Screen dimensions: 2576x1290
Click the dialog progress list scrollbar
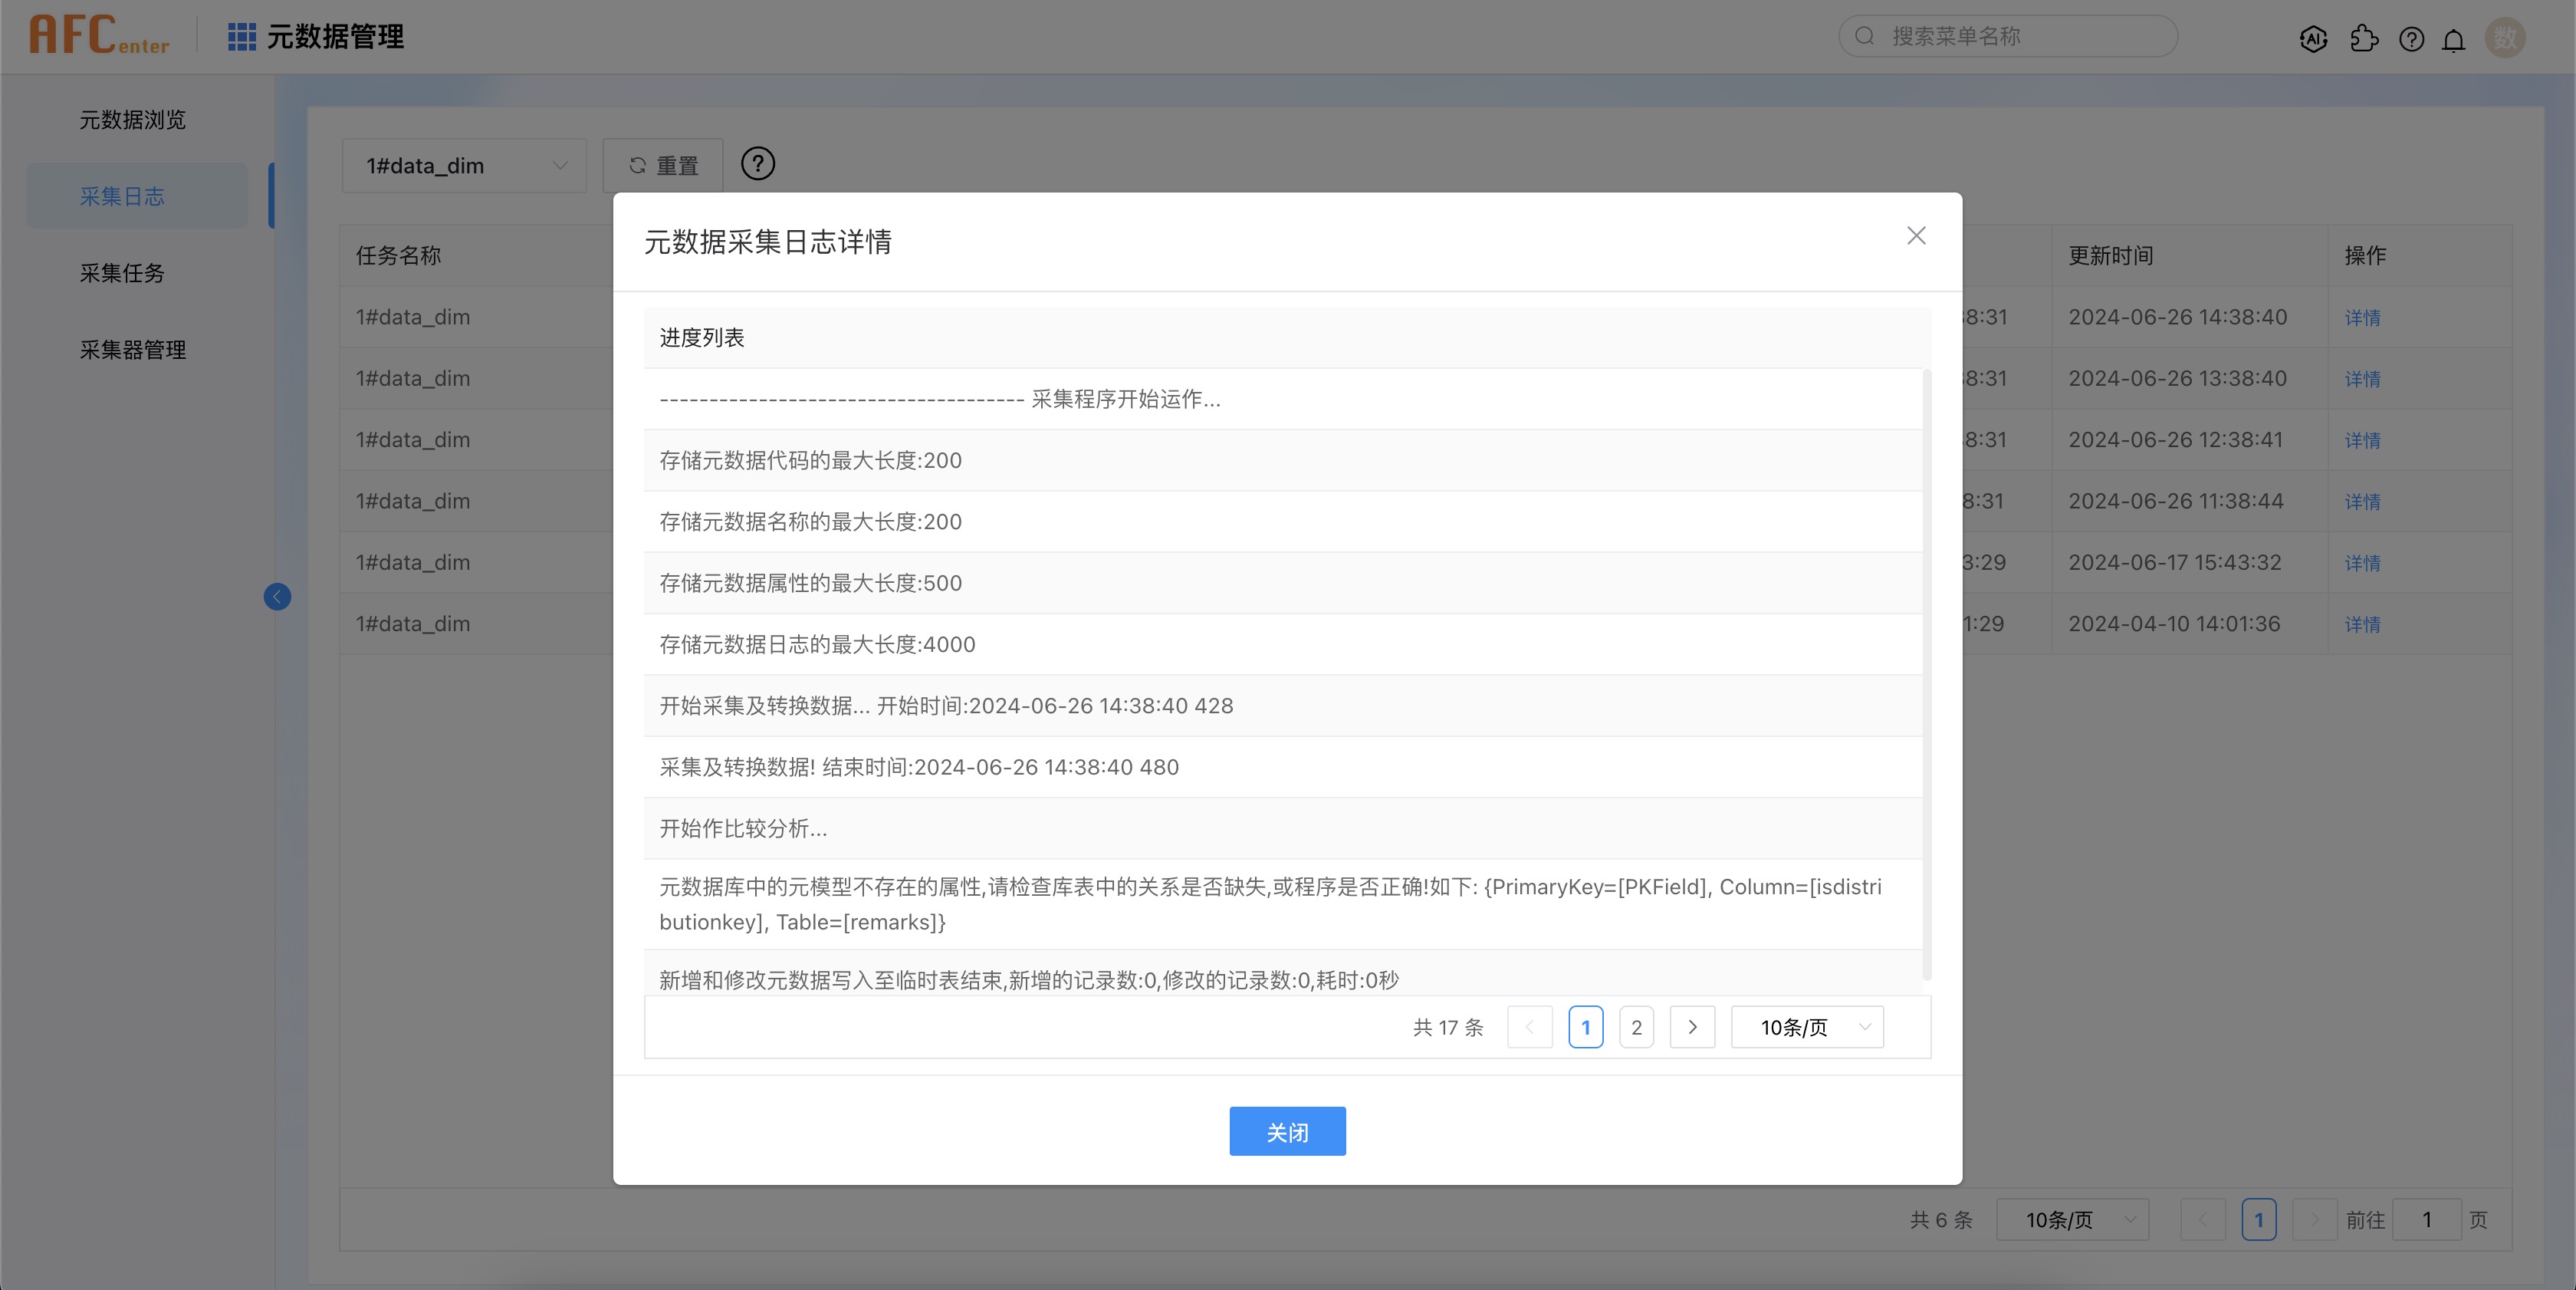[1926, 675]
